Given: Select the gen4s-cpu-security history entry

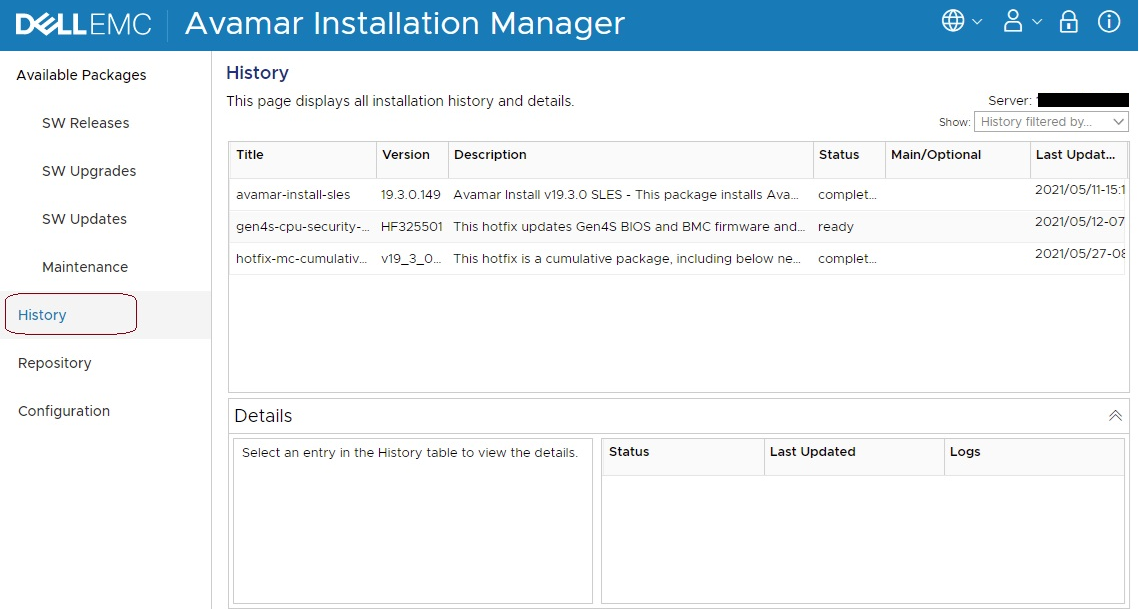Looking at the screenshot, I should click(302, 227).
